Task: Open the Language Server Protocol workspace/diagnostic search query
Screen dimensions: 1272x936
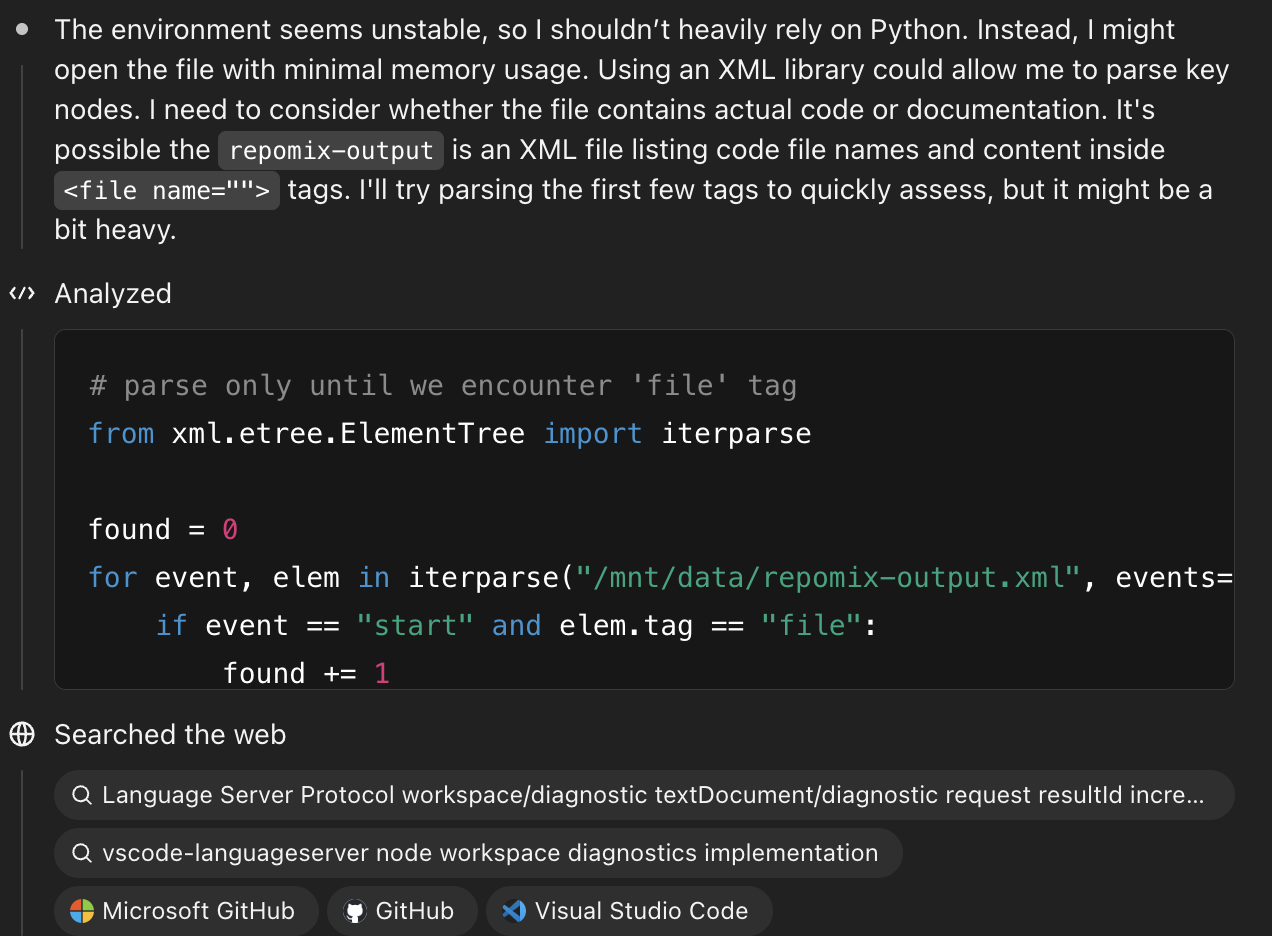Action: point(644,795)
